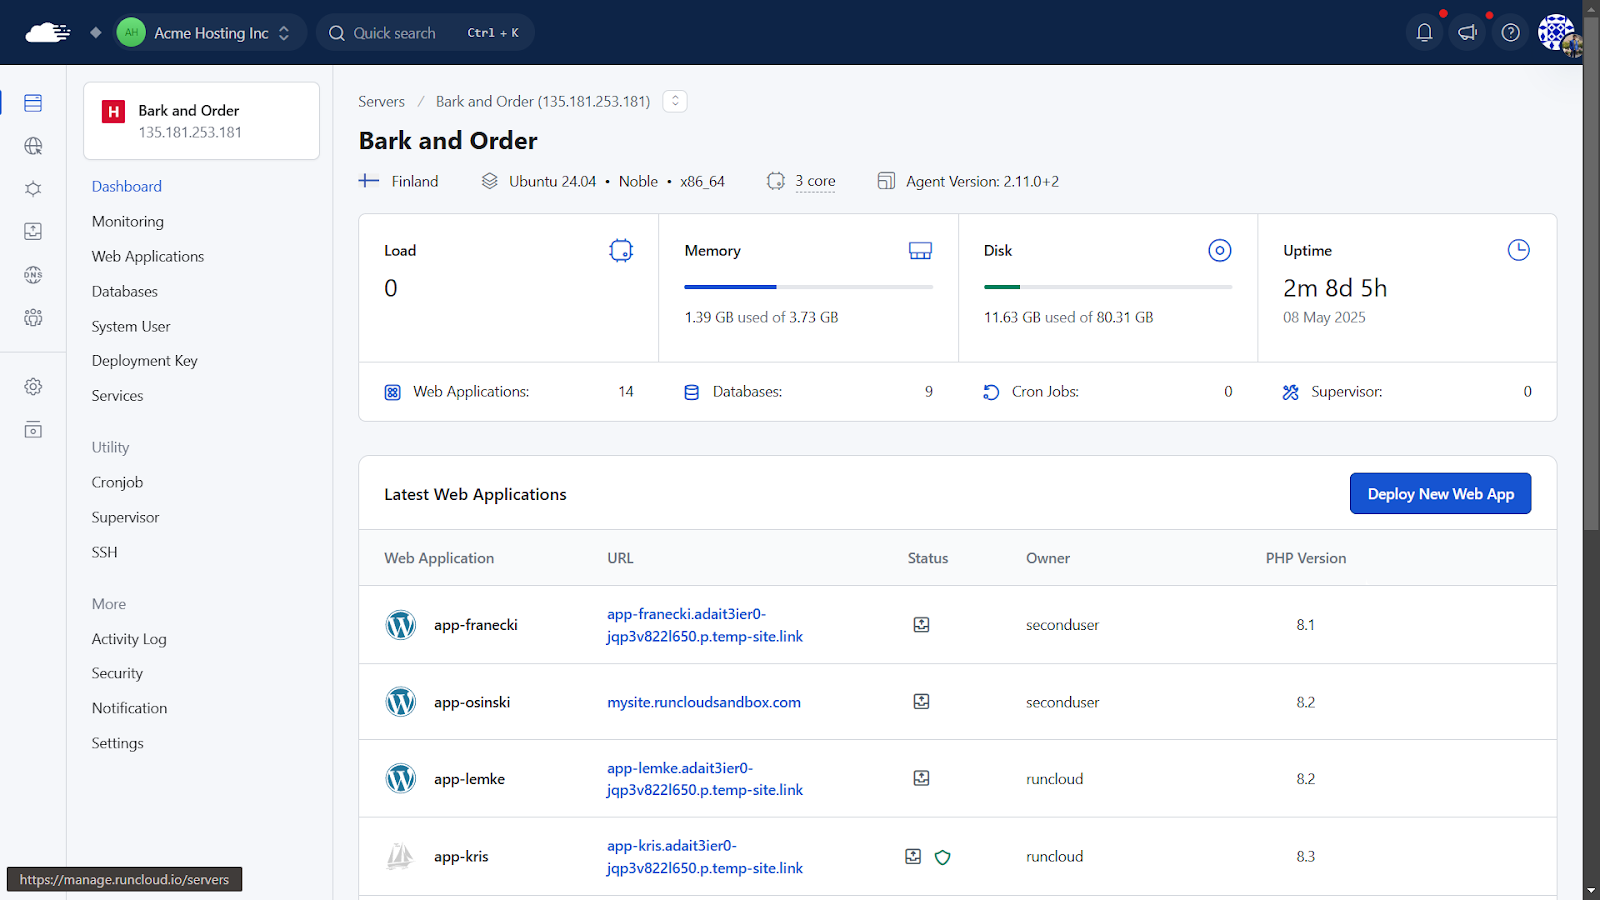Image resolution: width=1600 pixels, height=900 pixels.
Task: Open the server switcher beside breadcrumb
Action: tap(675, 101)
